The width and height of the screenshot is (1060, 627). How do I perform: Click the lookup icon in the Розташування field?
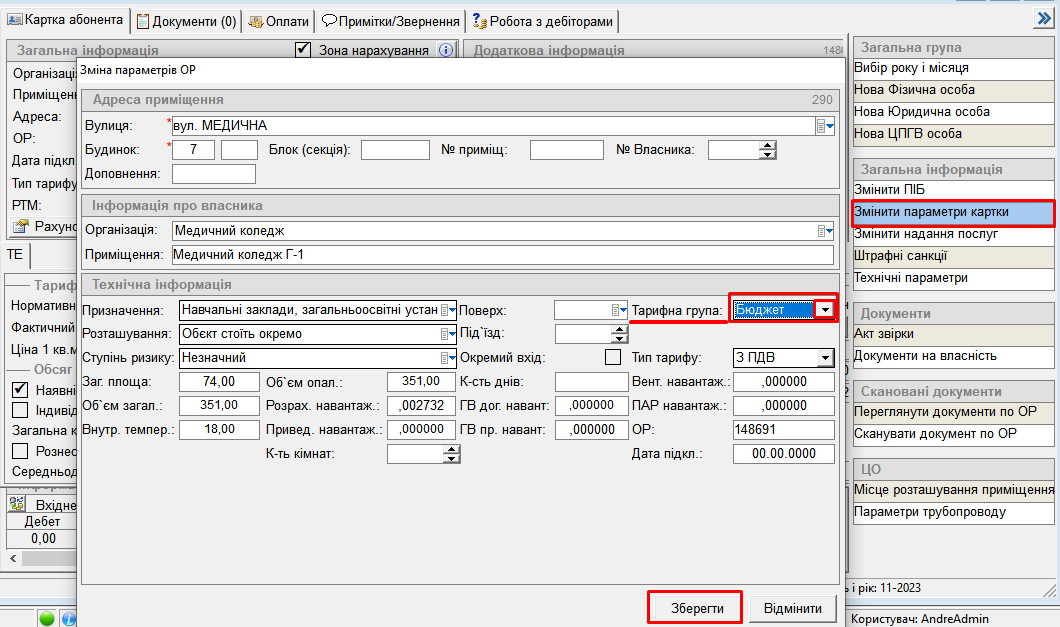[x=448, y=334]
